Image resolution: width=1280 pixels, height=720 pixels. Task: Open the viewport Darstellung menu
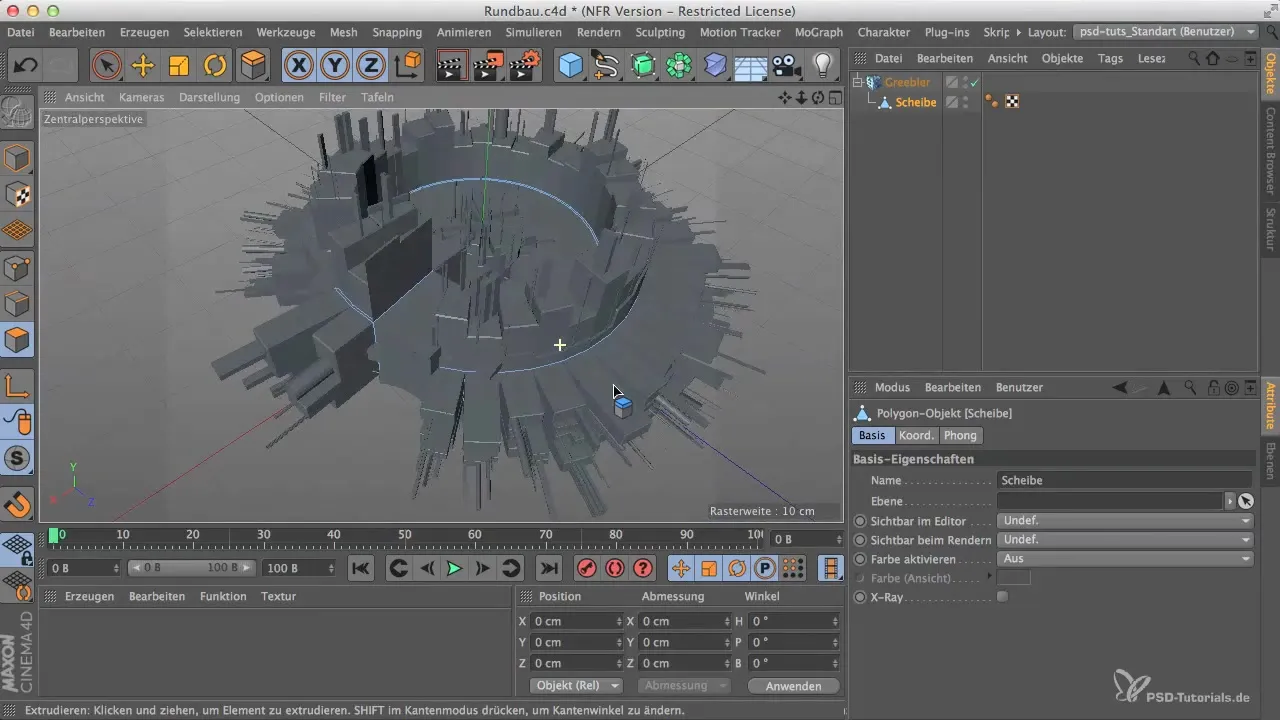[x=209, y=97]
